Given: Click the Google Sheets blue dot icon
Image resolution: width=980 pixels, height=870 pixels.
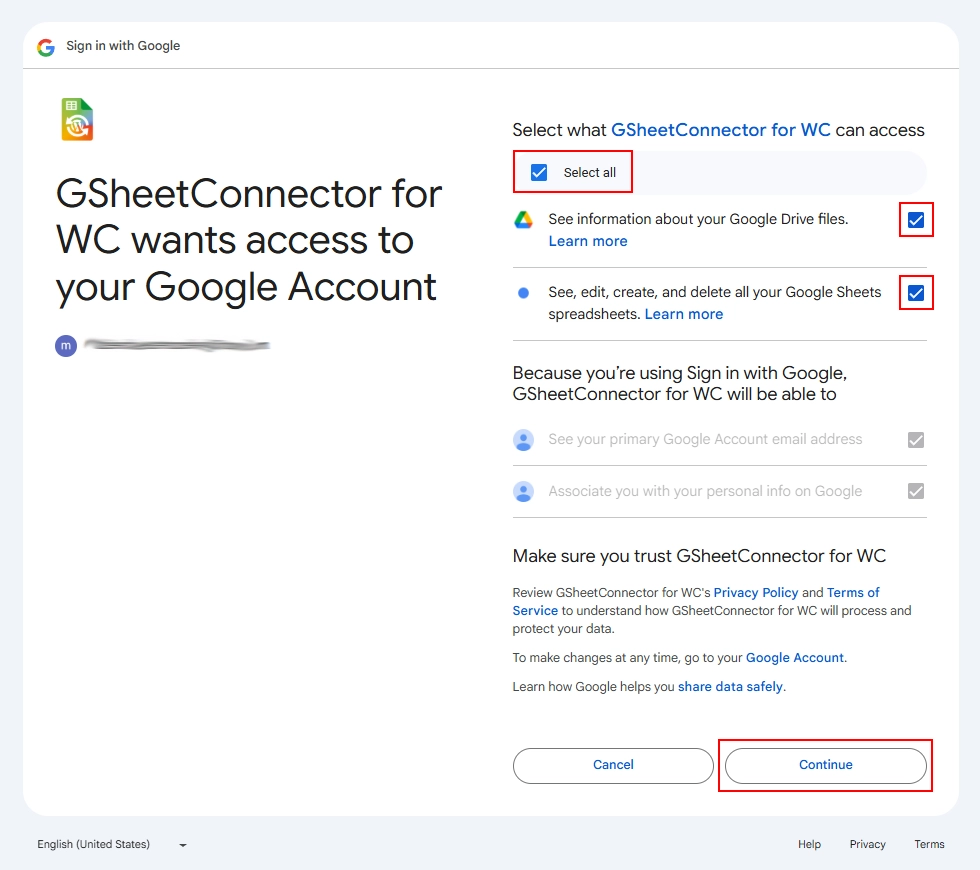Looking at the screenshot, I should tap(522, 292).
